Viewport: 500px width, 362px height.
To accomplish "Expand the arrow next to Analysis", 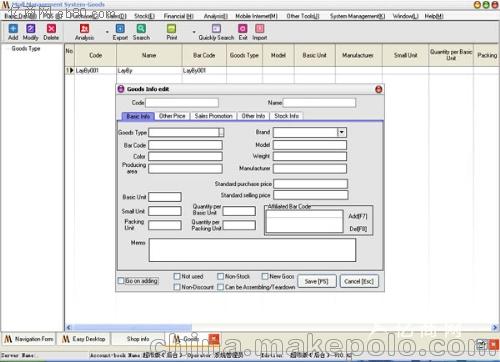I will point(107,32).
